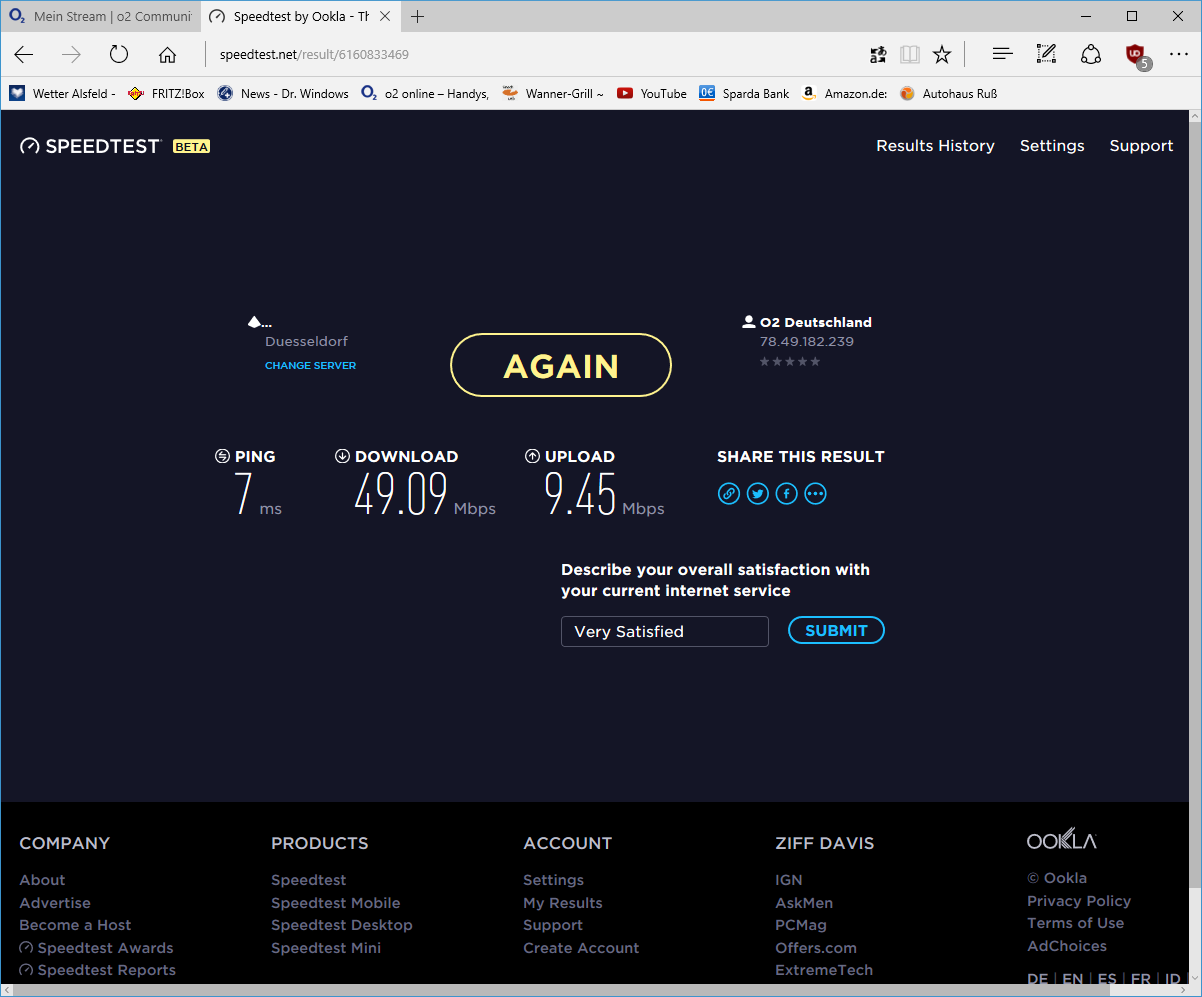Open the Advertise footer link
The width and height of the screenshot is (1202, 997).
tap(55, 903)
